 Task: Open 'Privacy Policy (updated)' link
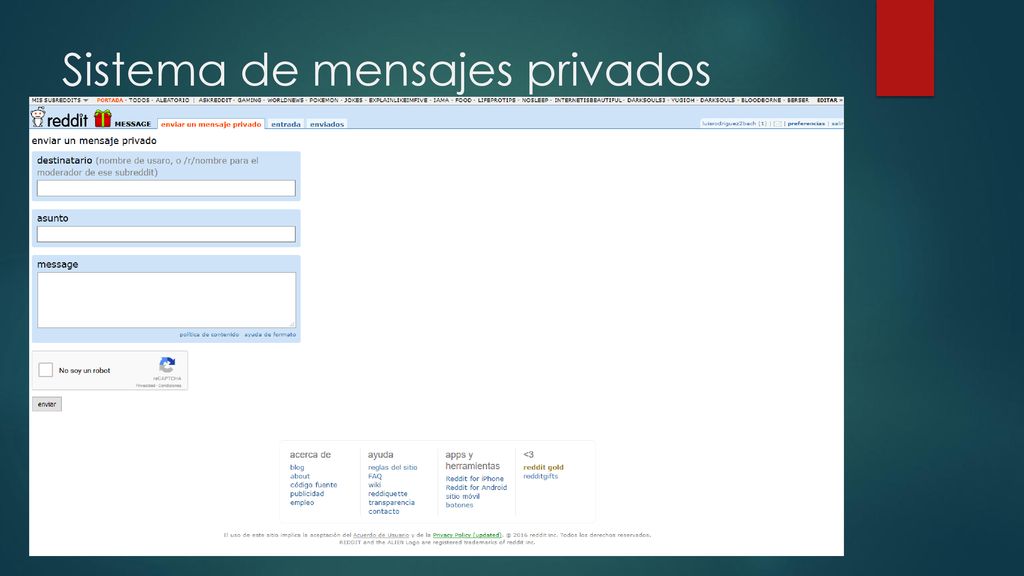(467, 535)
